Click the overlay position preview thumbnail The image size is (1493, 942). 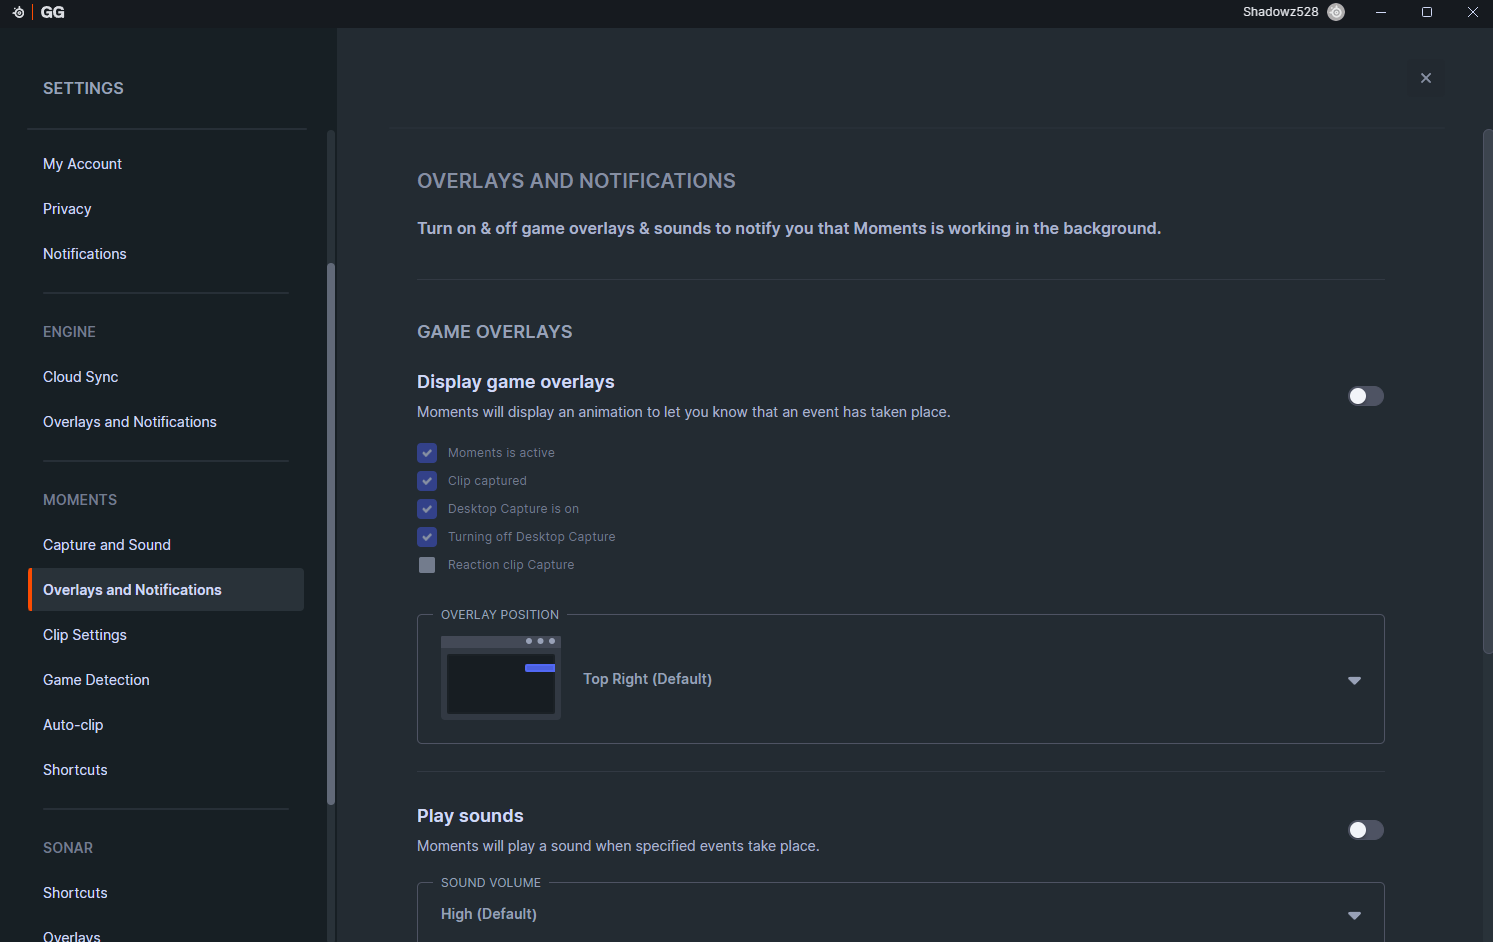point(501,678)
